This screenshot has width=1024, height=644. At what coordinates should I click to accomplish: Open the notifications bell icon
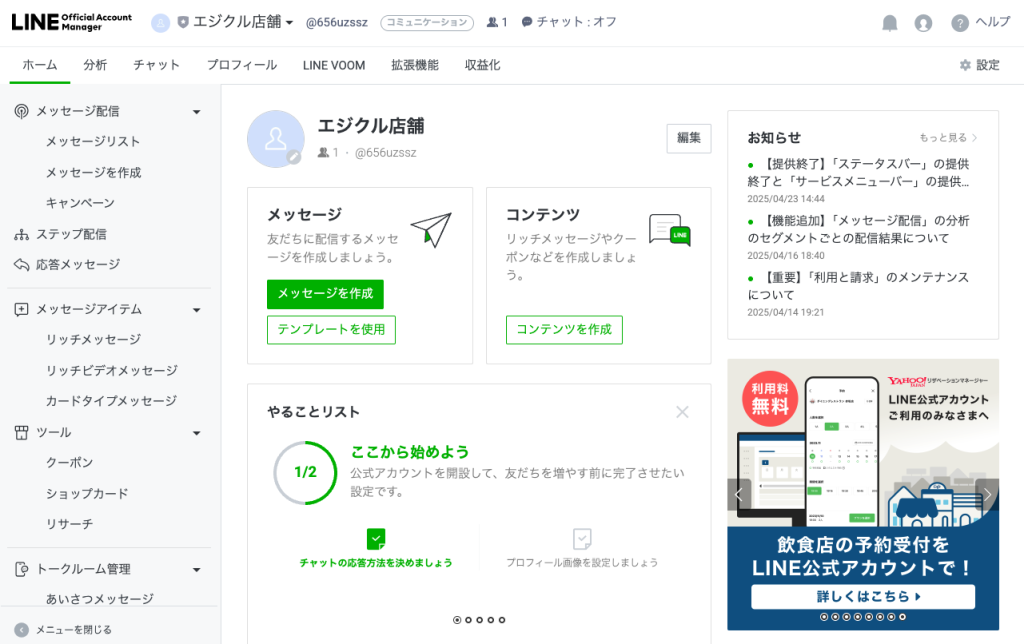[889, 24]
